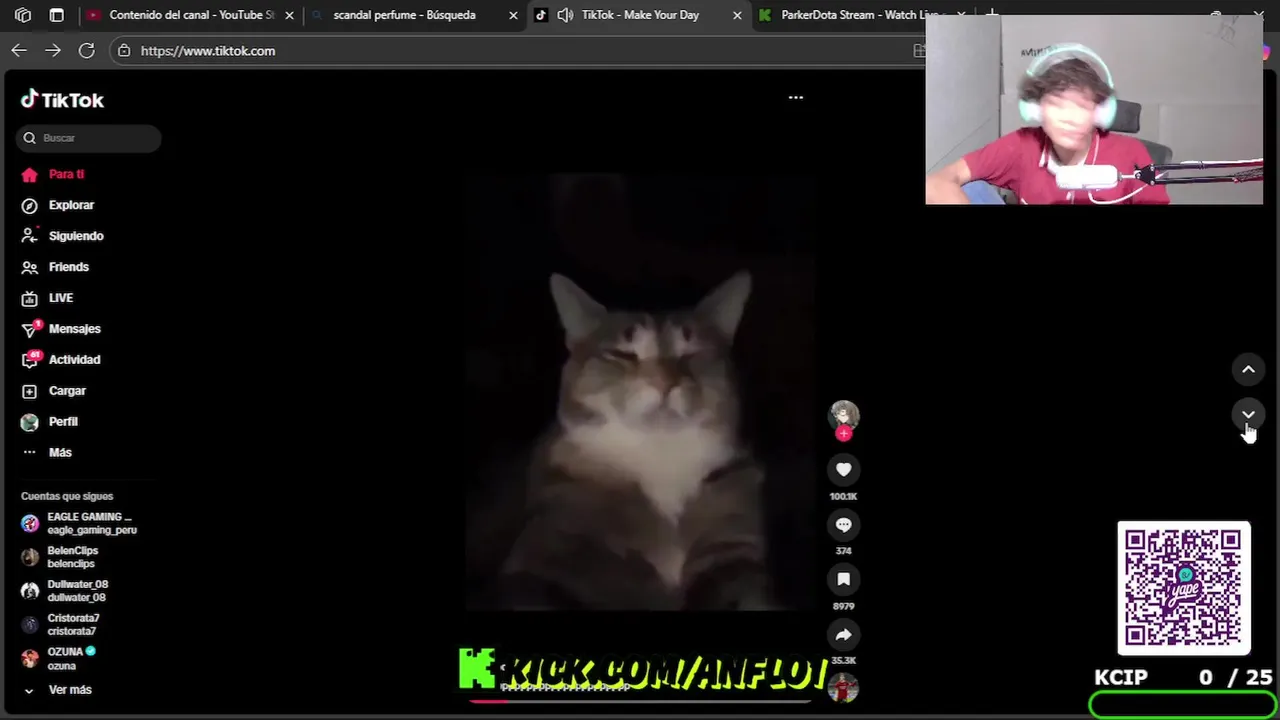
Task: Open the Para ti feed
Action: click(66, 174)
